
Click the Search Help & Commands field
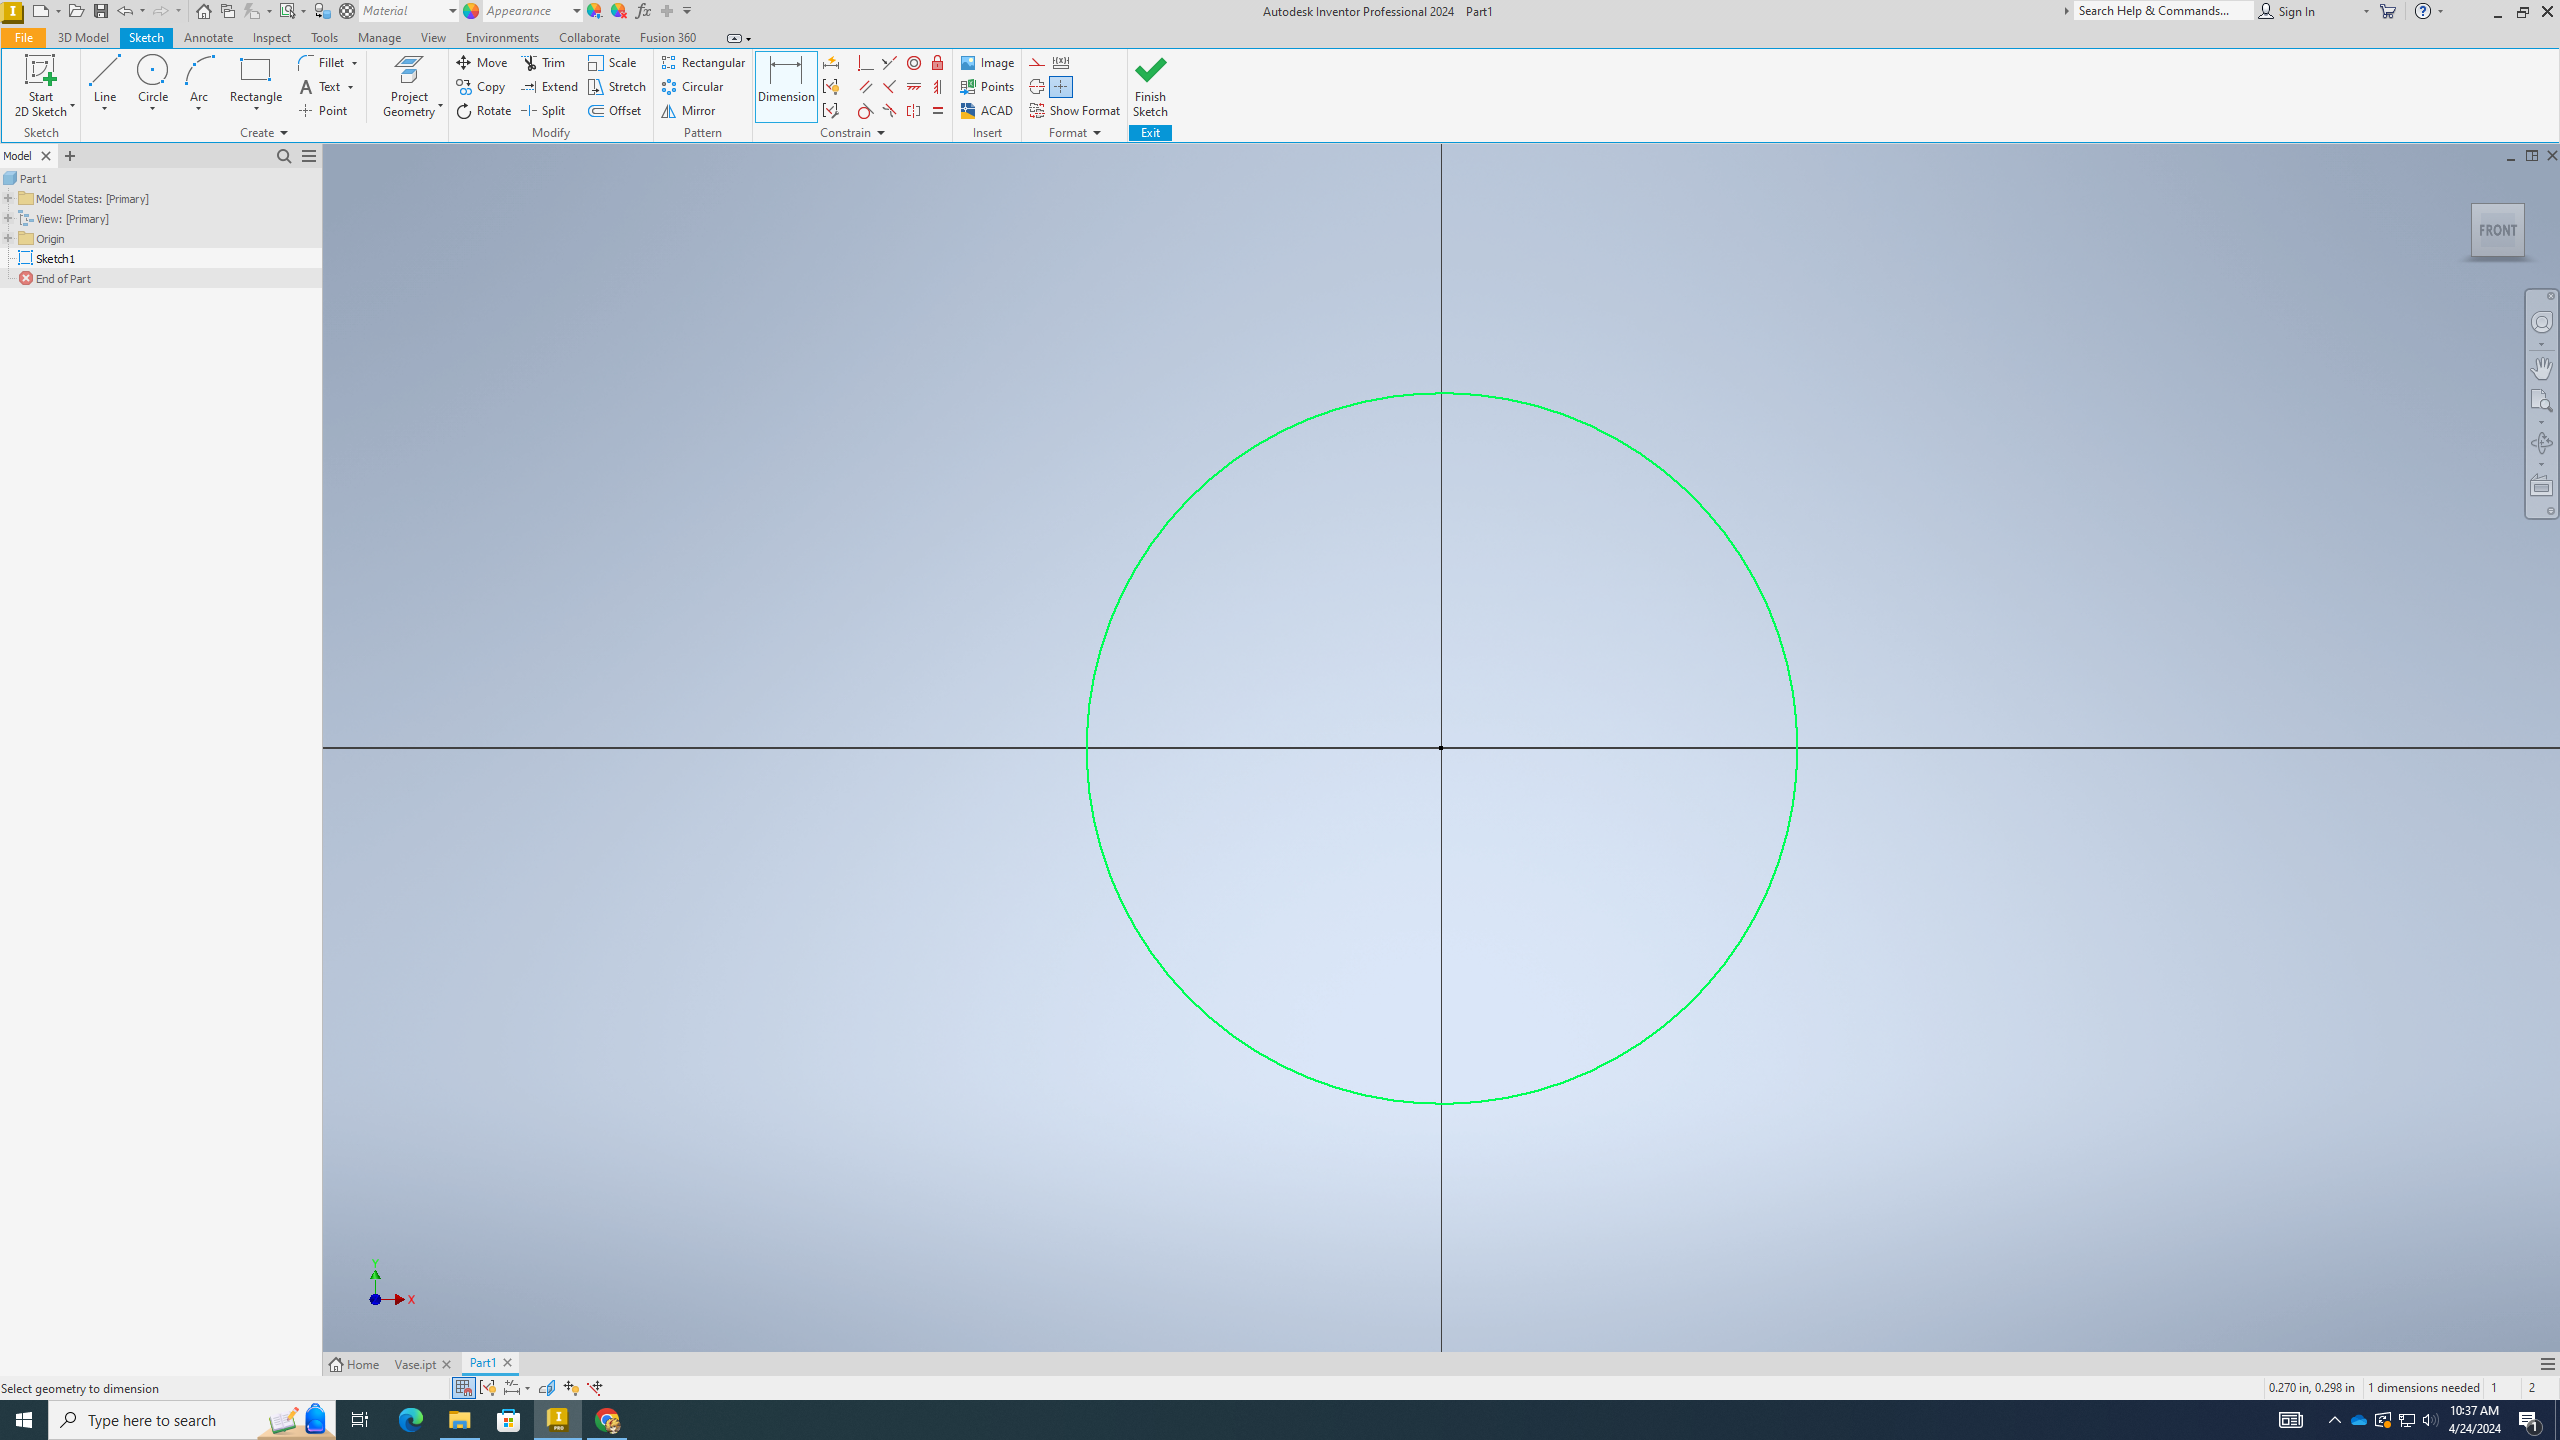(2164, 11)
